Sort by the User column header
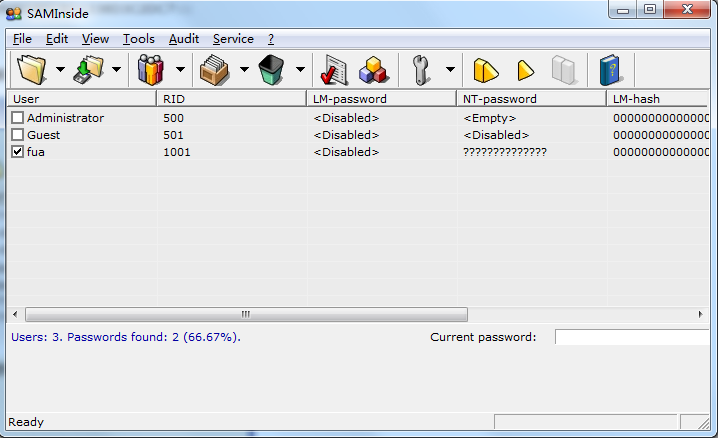Image resolution: width=718 pixels, height=442 pixels. [x=82, y=99]
